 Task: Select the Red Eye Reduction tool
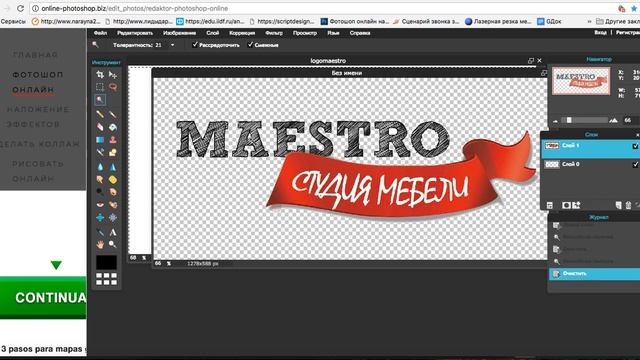(x=100, y=204)
